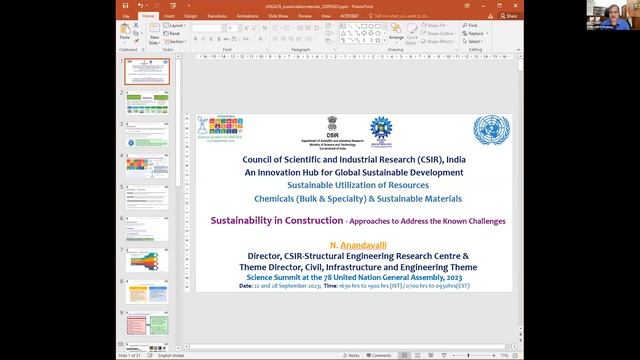Switch to the Slide Show tab
Screen dimensions: 640x360
click(278, 16)
